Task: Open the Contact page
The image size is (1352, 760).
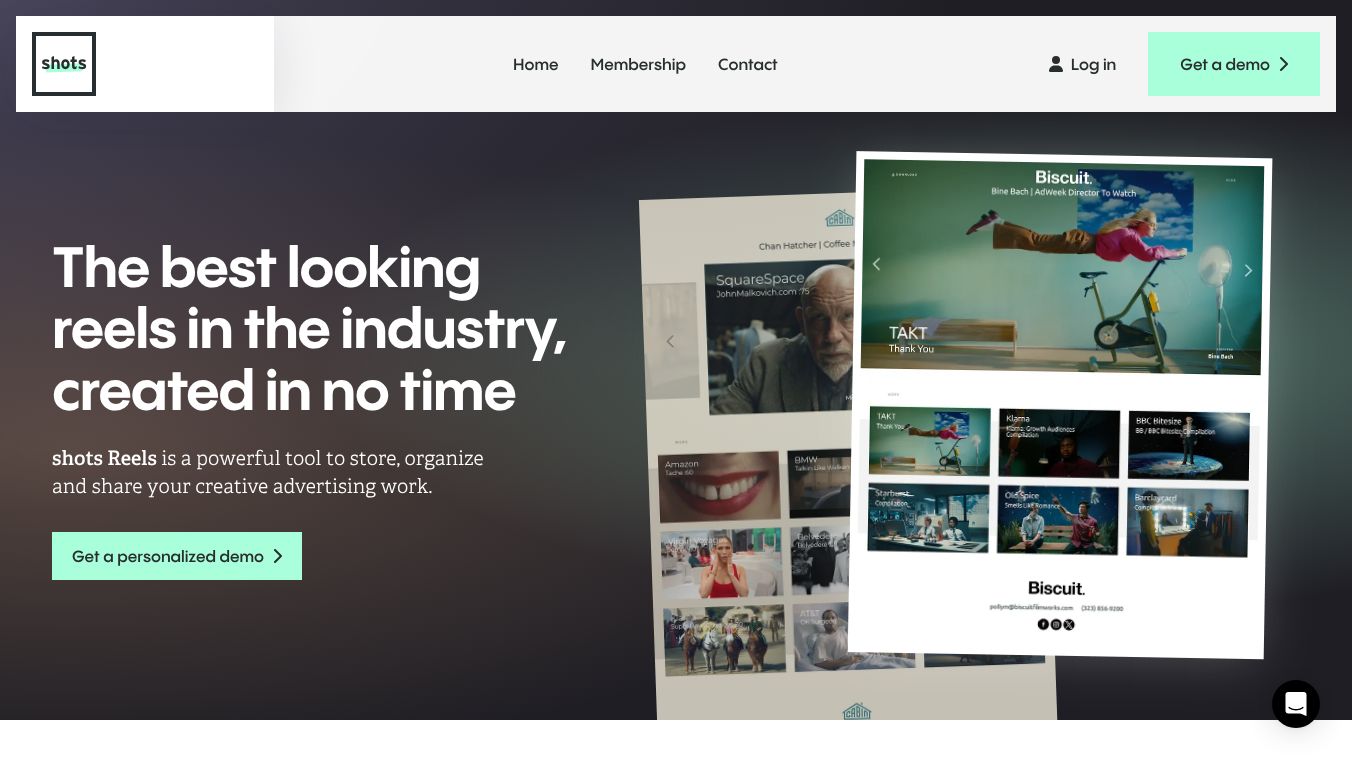Action: pos(747,64)
